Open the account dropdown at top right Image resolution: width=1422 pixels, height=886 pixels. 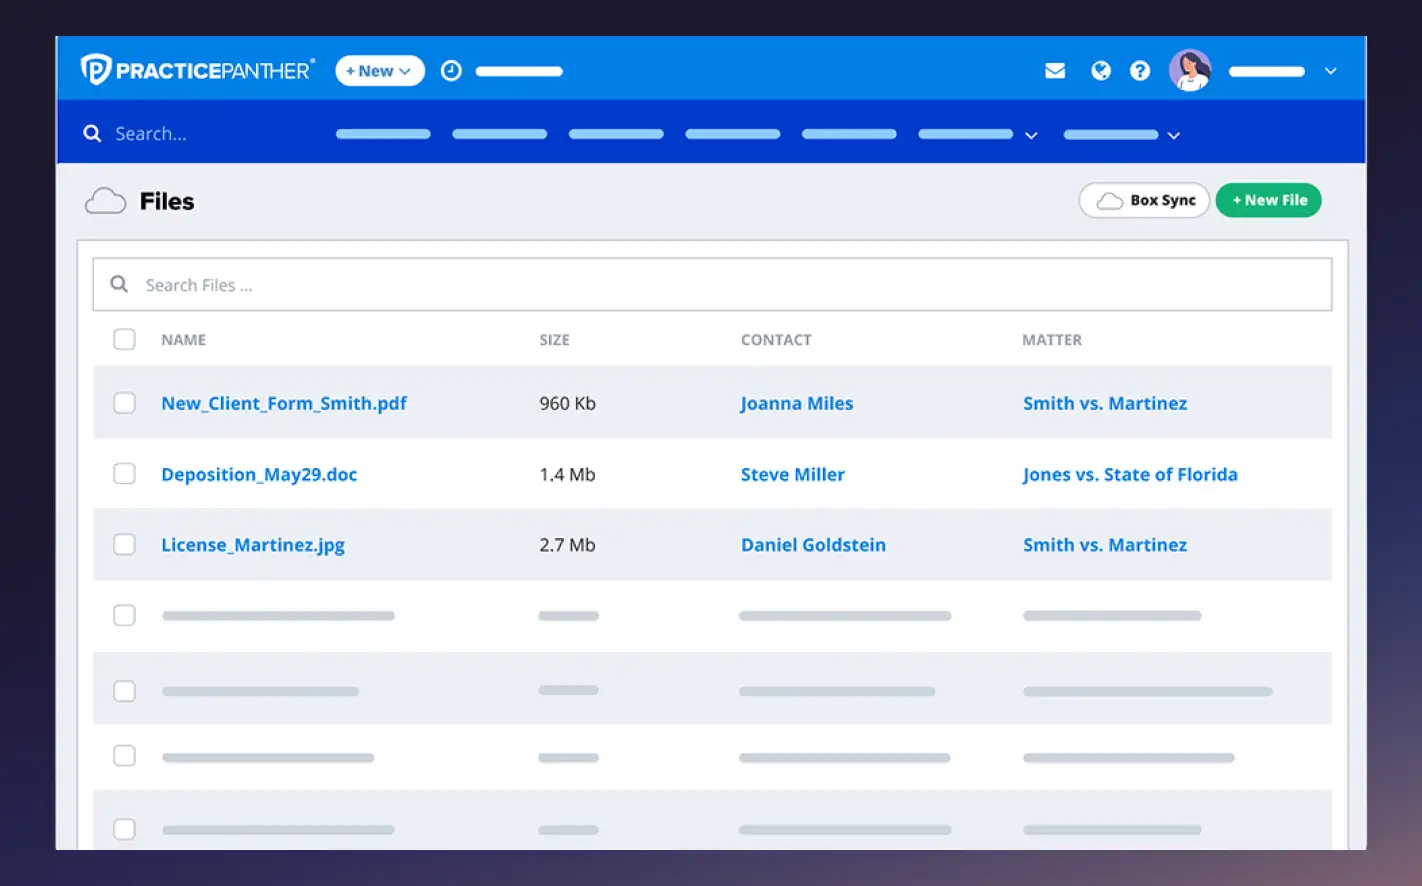point(1330,71)
